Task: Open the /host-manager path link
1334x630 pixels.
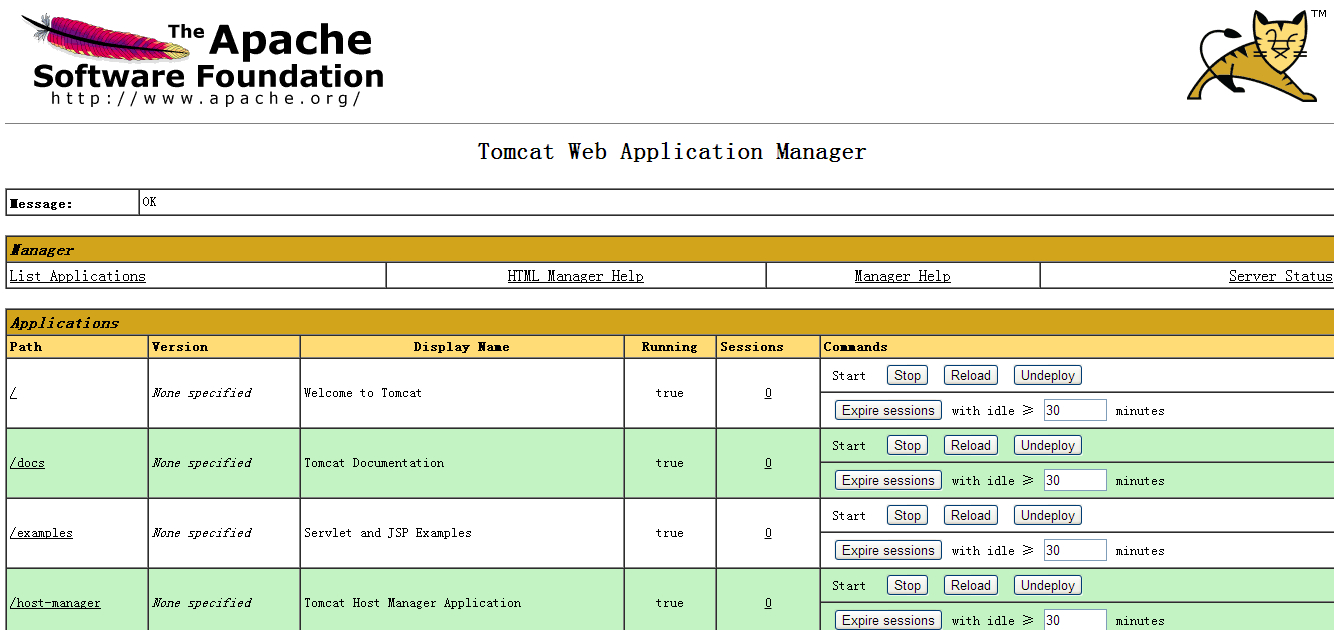Action: coord(55,603)
